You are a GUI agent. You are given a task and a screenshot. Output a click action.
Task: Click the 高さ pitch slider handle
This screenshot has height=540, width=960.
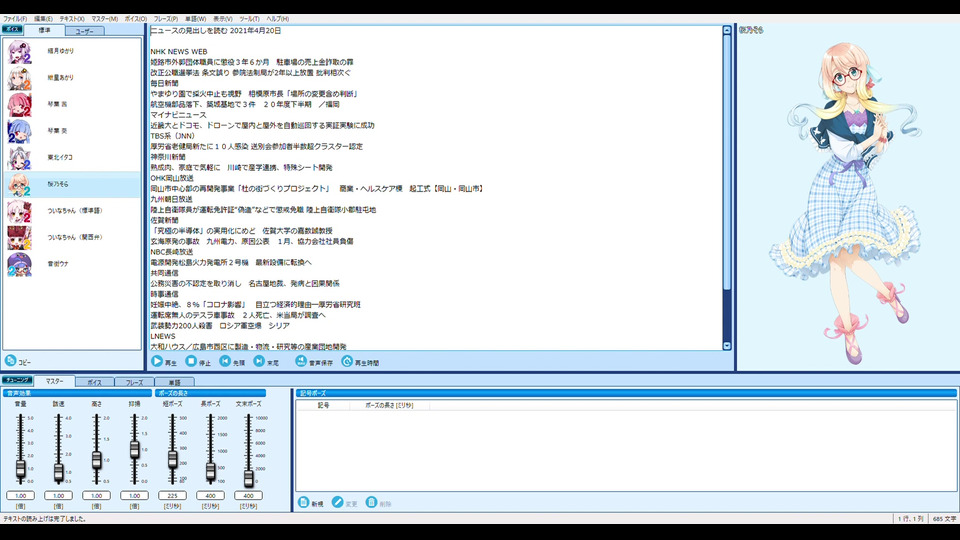96,459
